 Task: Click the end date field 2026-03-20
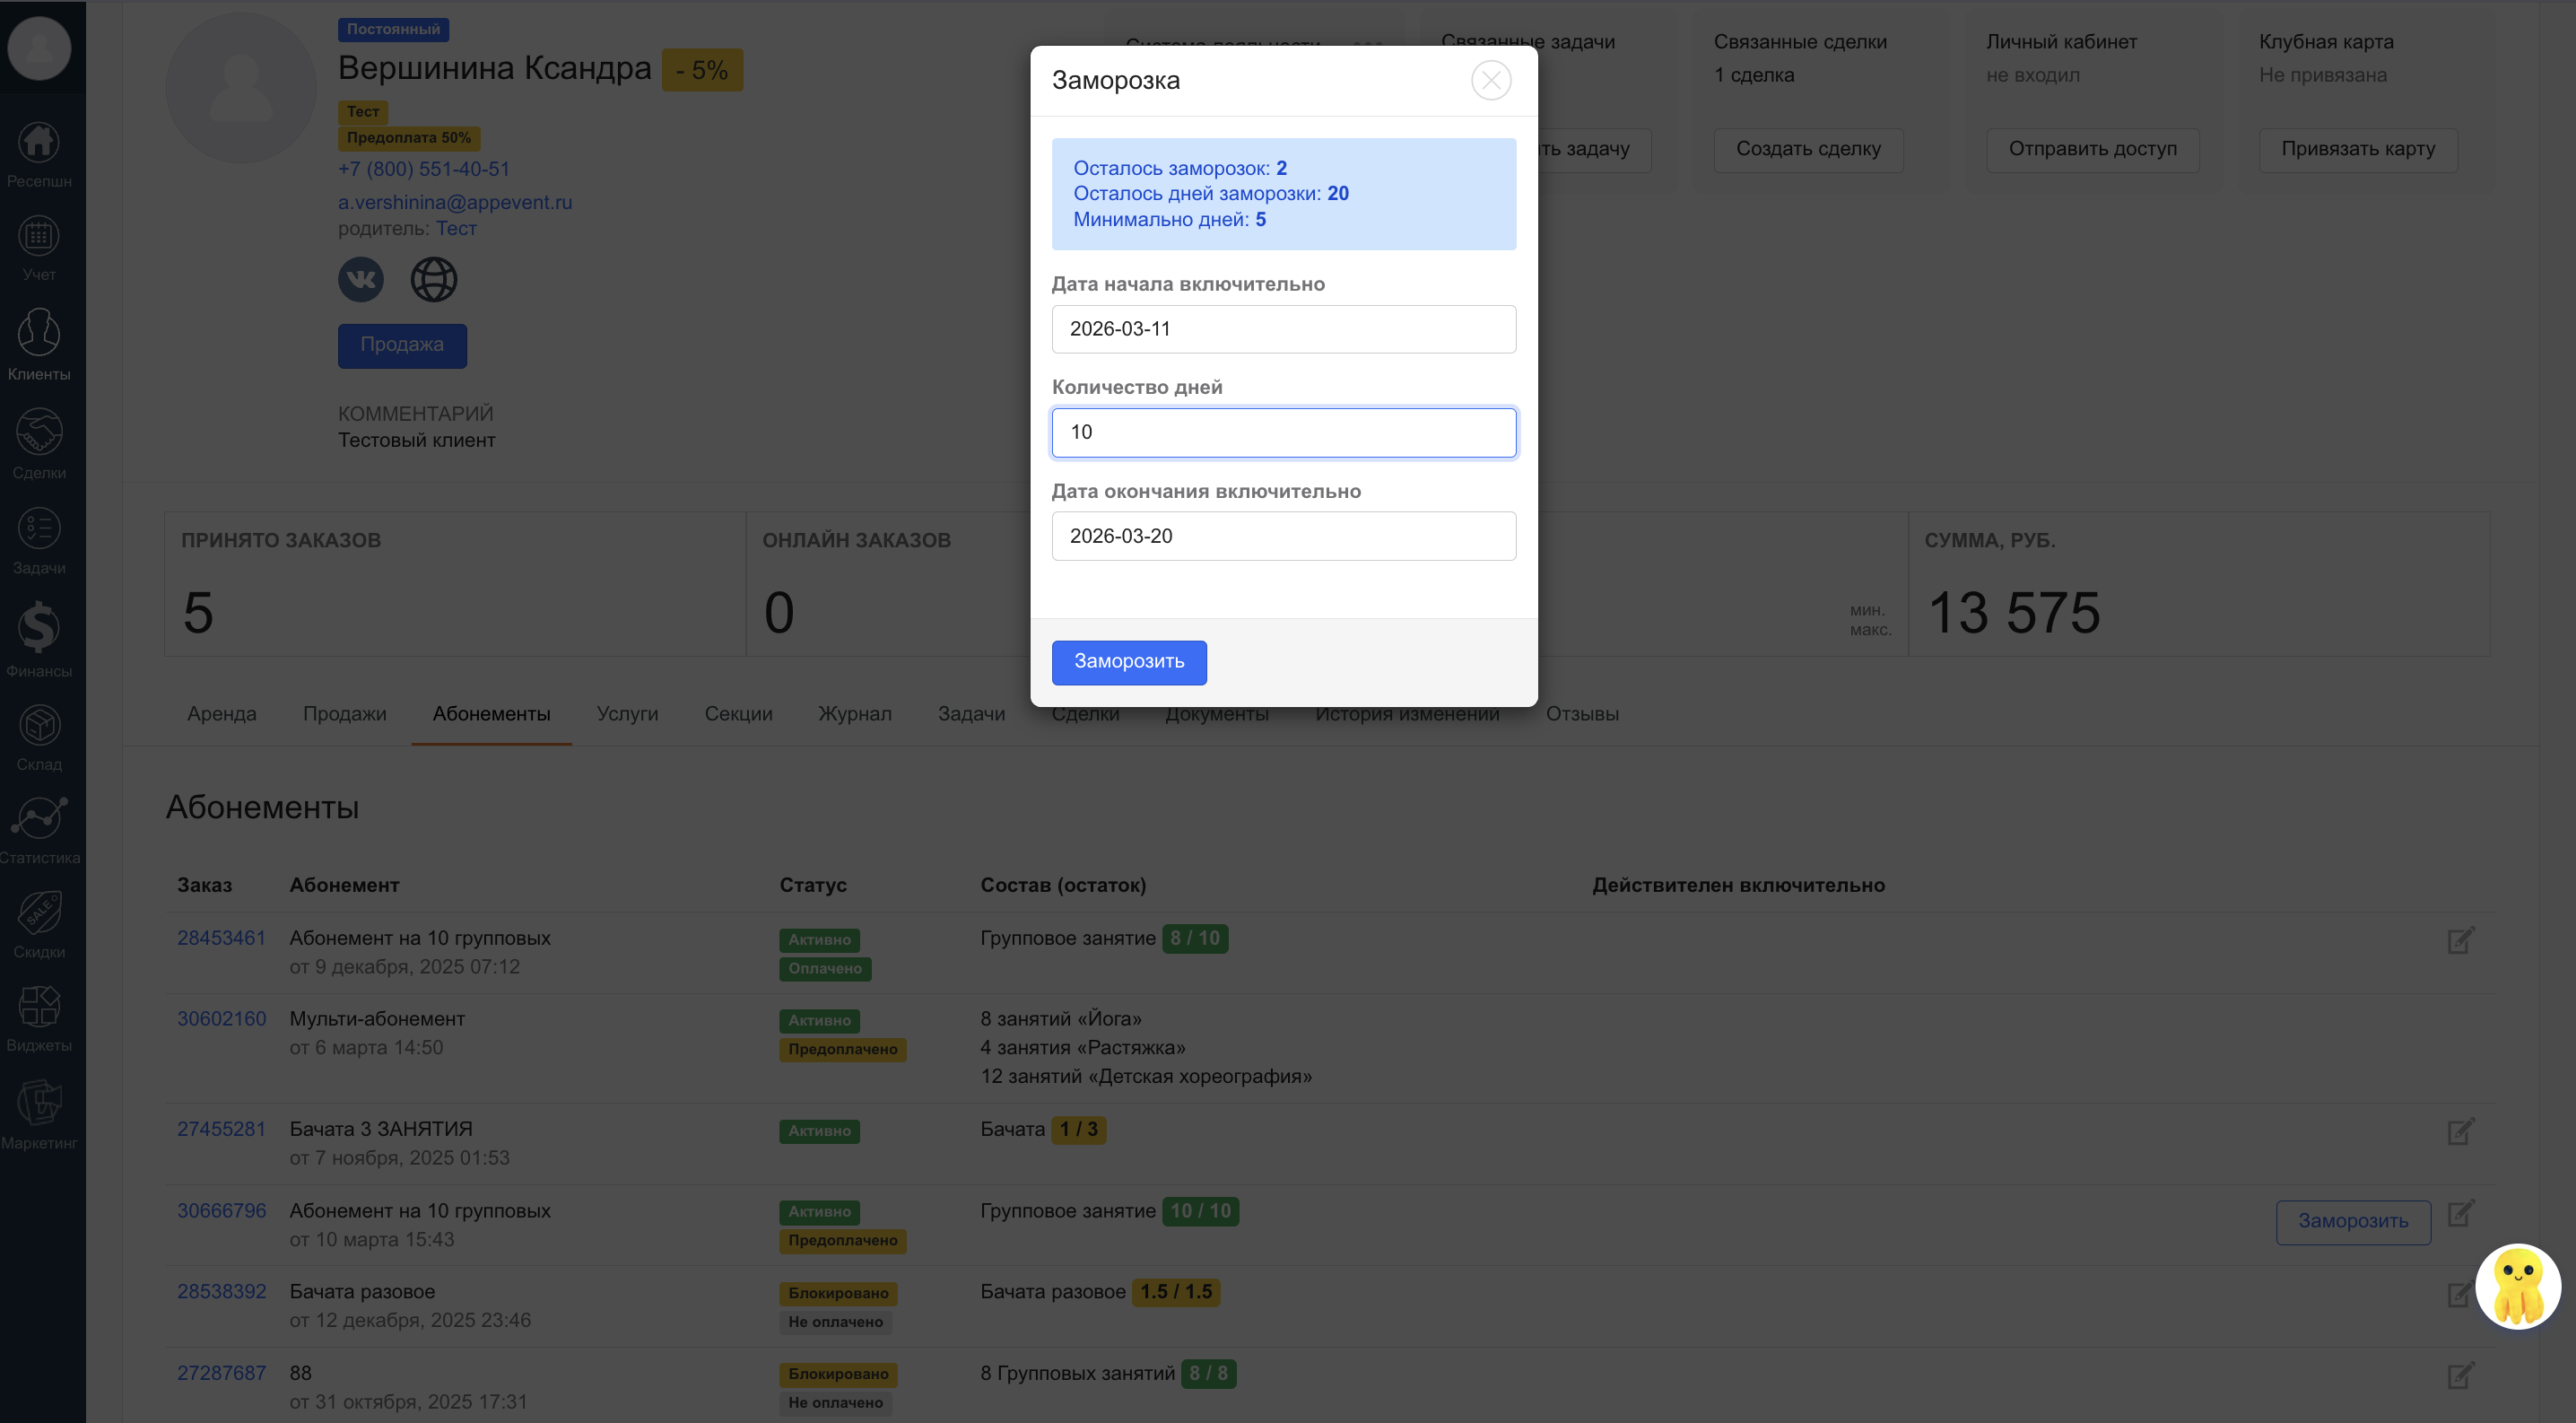pos(1283,536)
